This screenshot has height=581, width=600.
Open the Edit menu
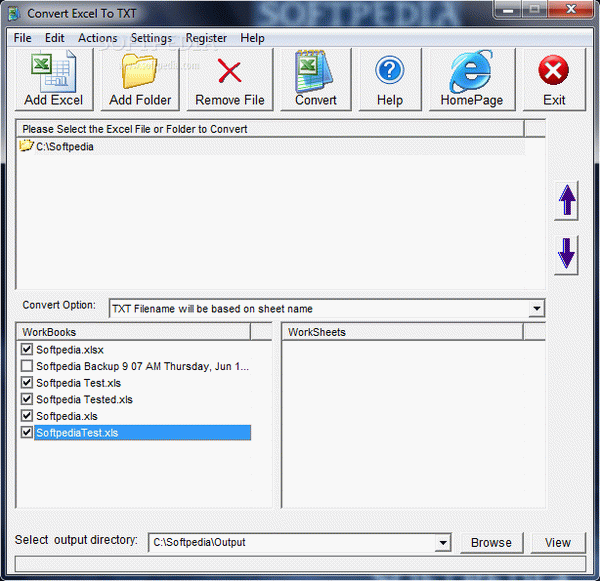[54, 38]
